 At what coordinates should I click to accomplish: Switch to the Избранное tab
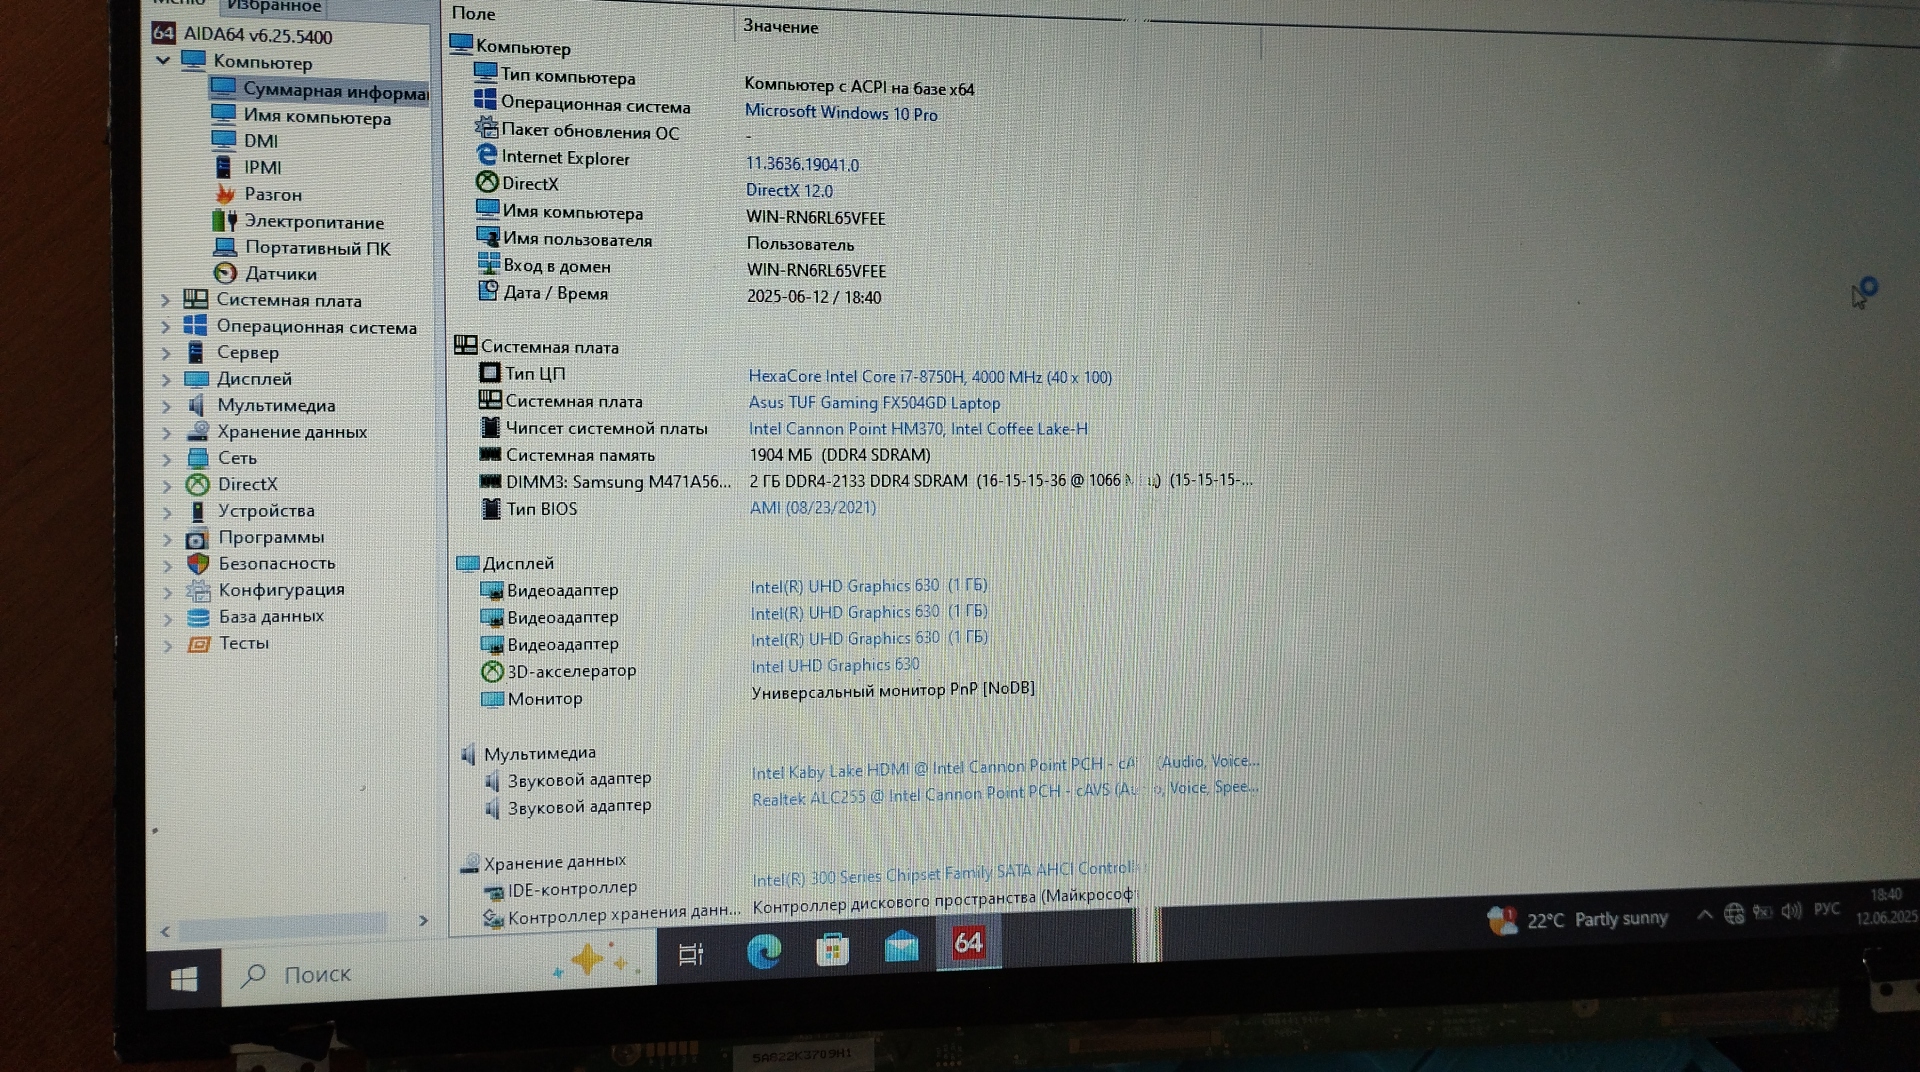[x=273, y=7]
